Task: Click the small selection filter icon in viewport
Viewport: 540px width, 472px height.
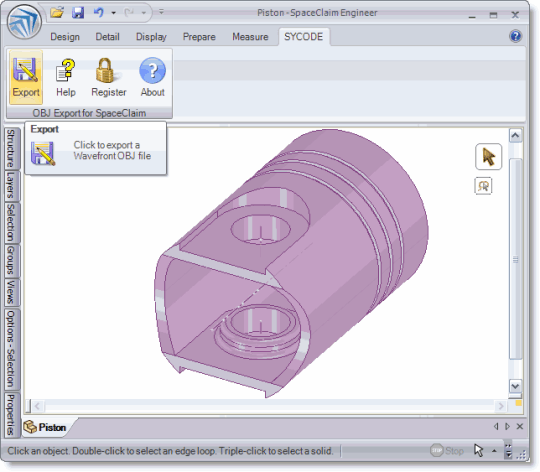Action: (483, 186)
